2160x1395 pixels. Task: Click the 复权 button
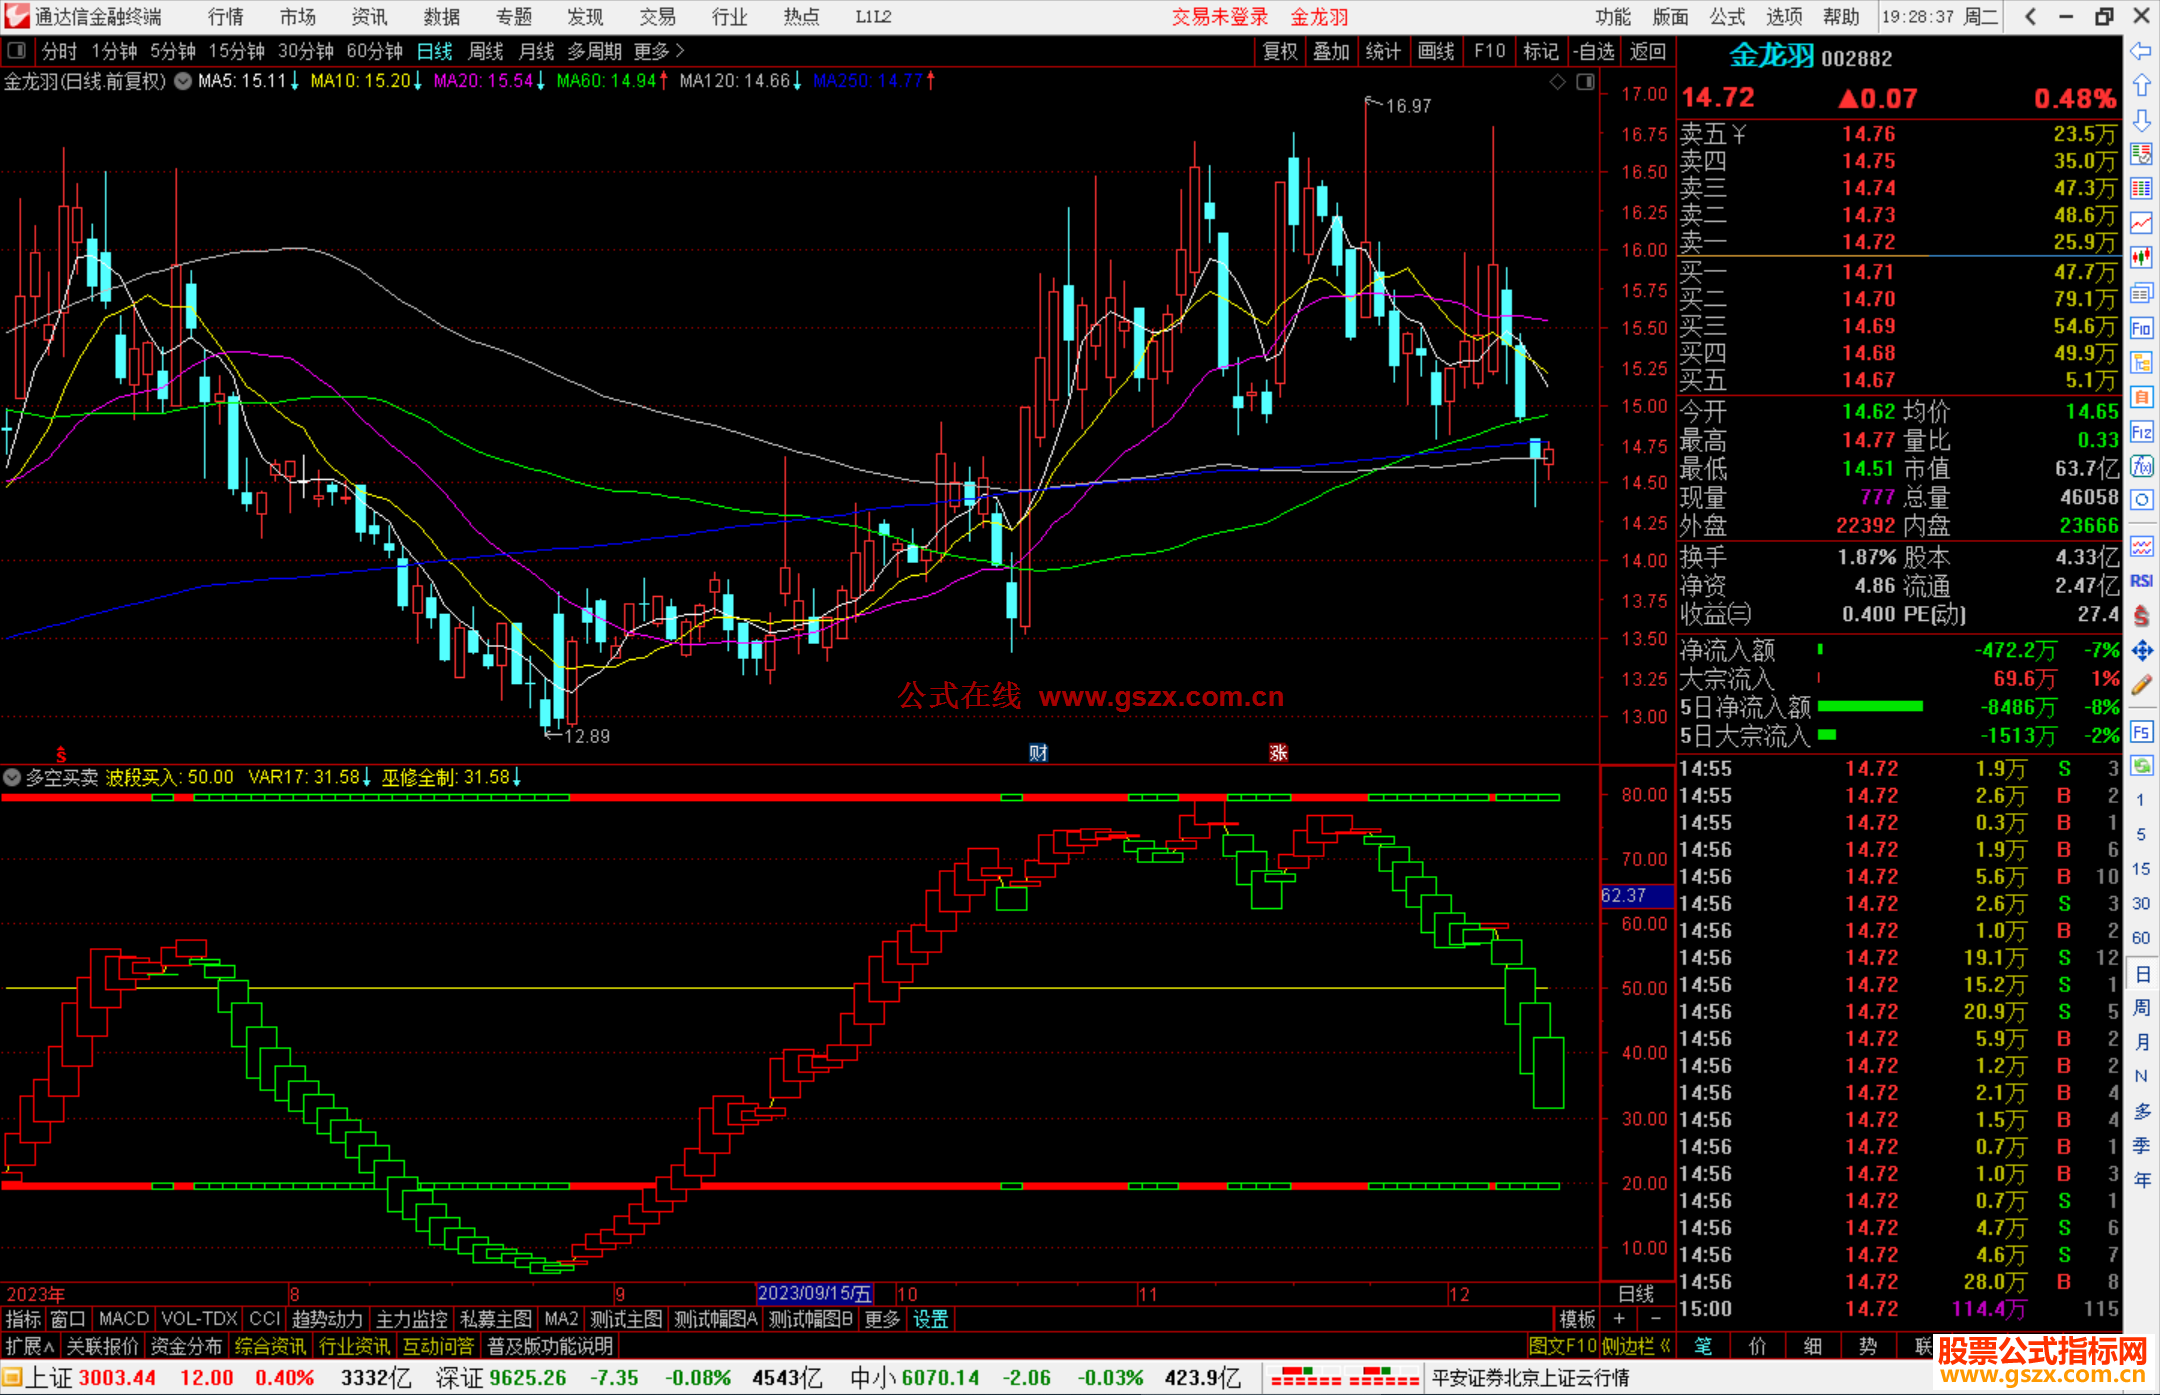click(x=1279, y=51)
